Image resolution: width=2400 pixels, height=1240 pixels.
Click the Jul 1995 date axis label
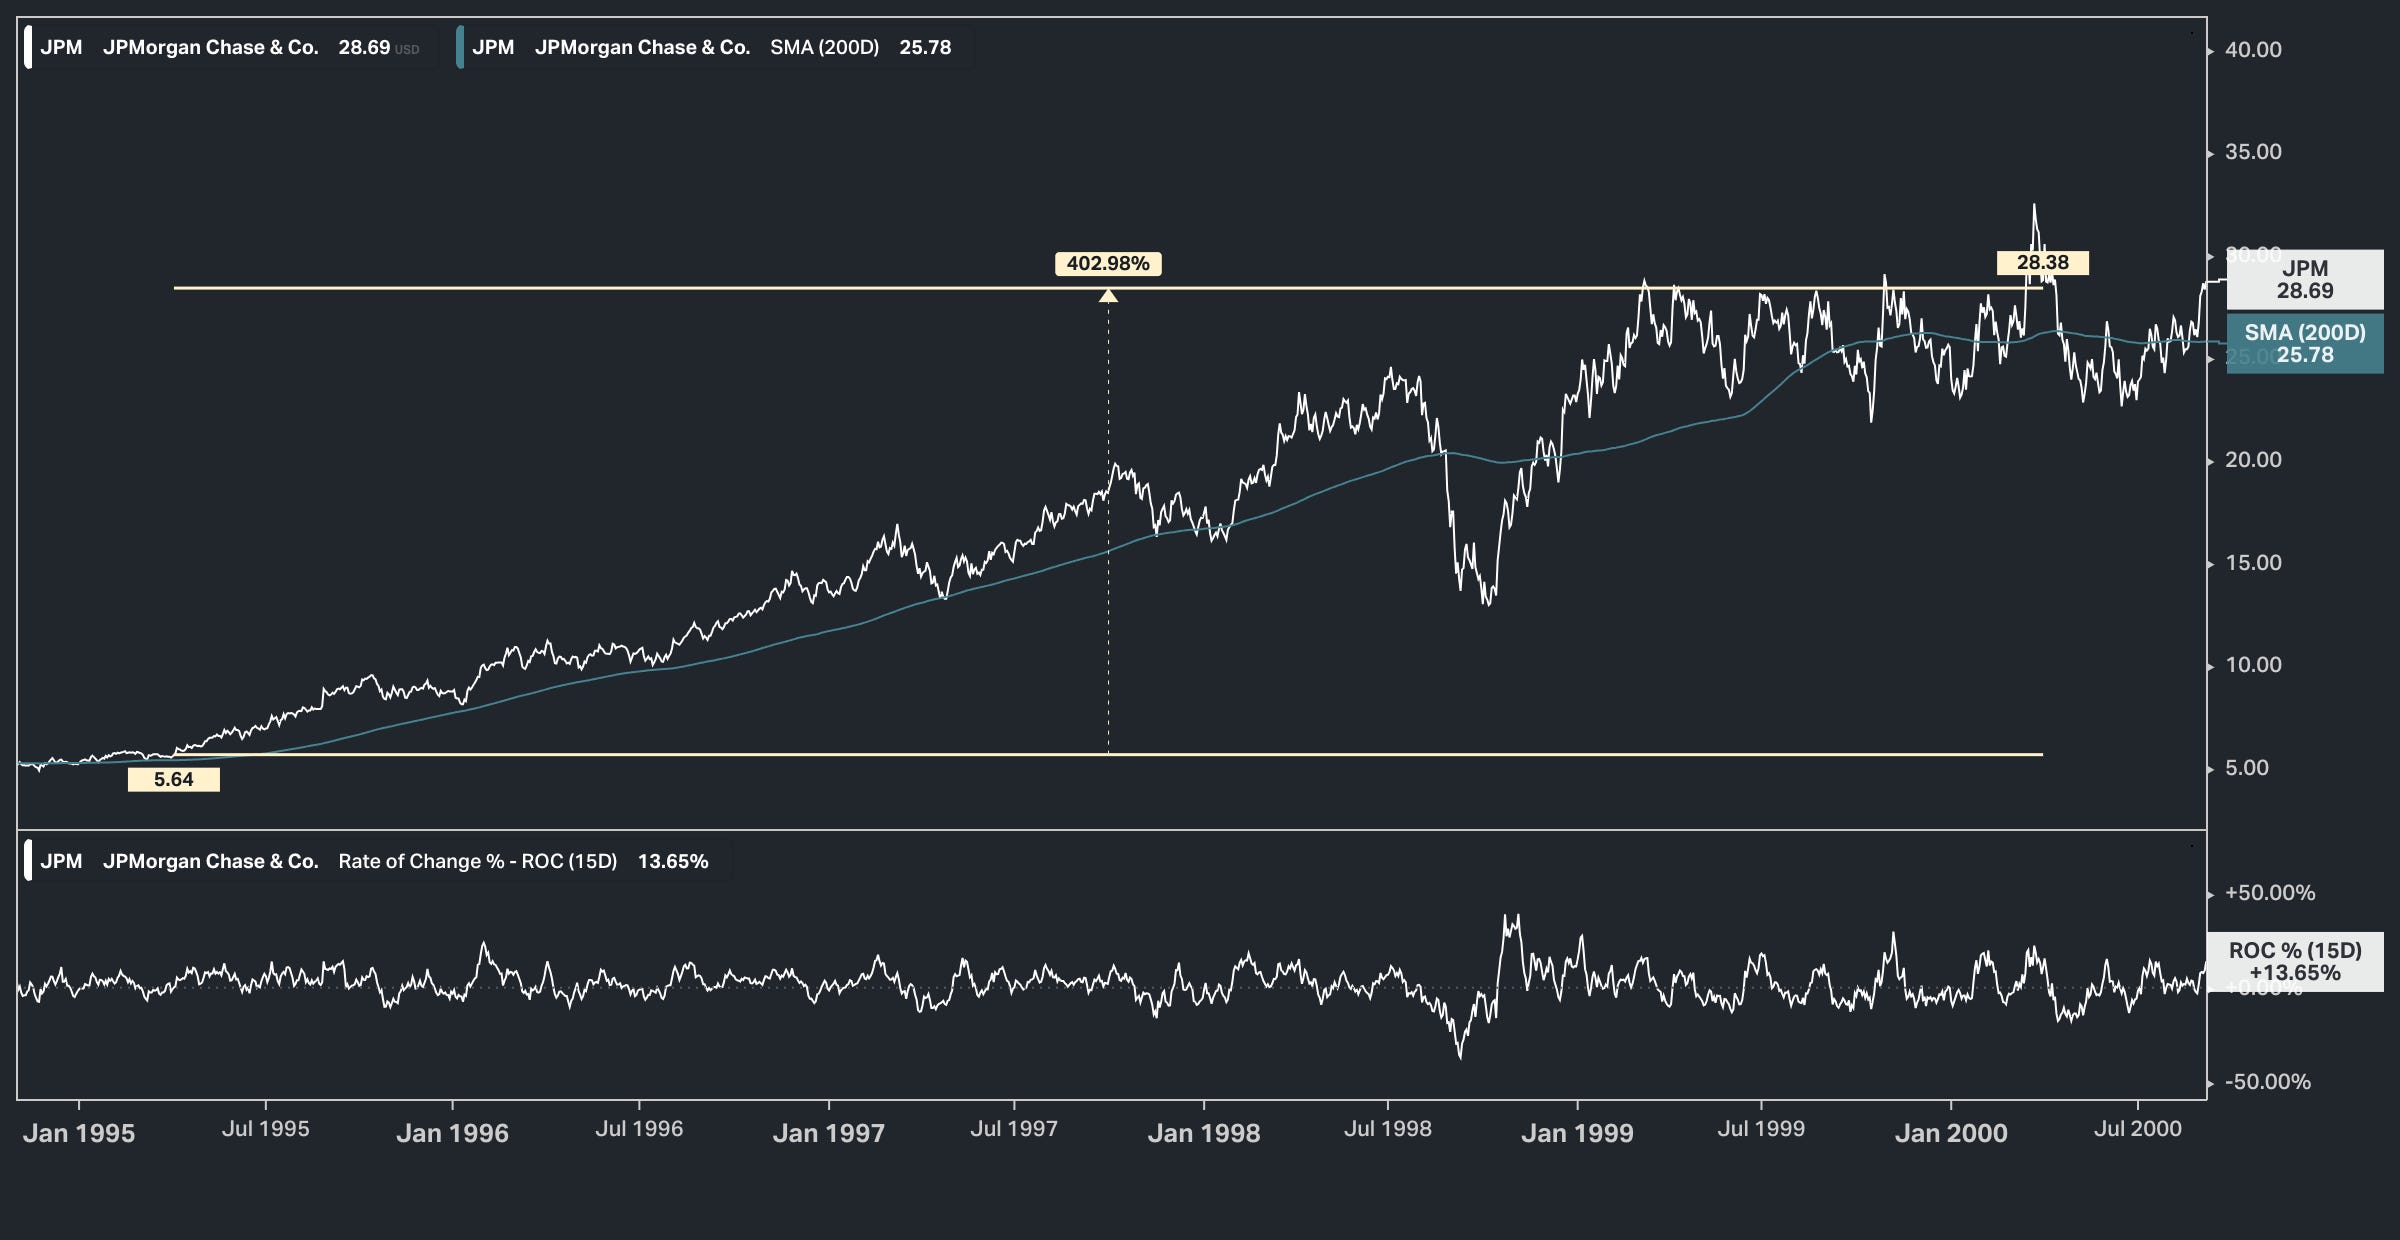pyautogui.click(x=265, y=1129)
